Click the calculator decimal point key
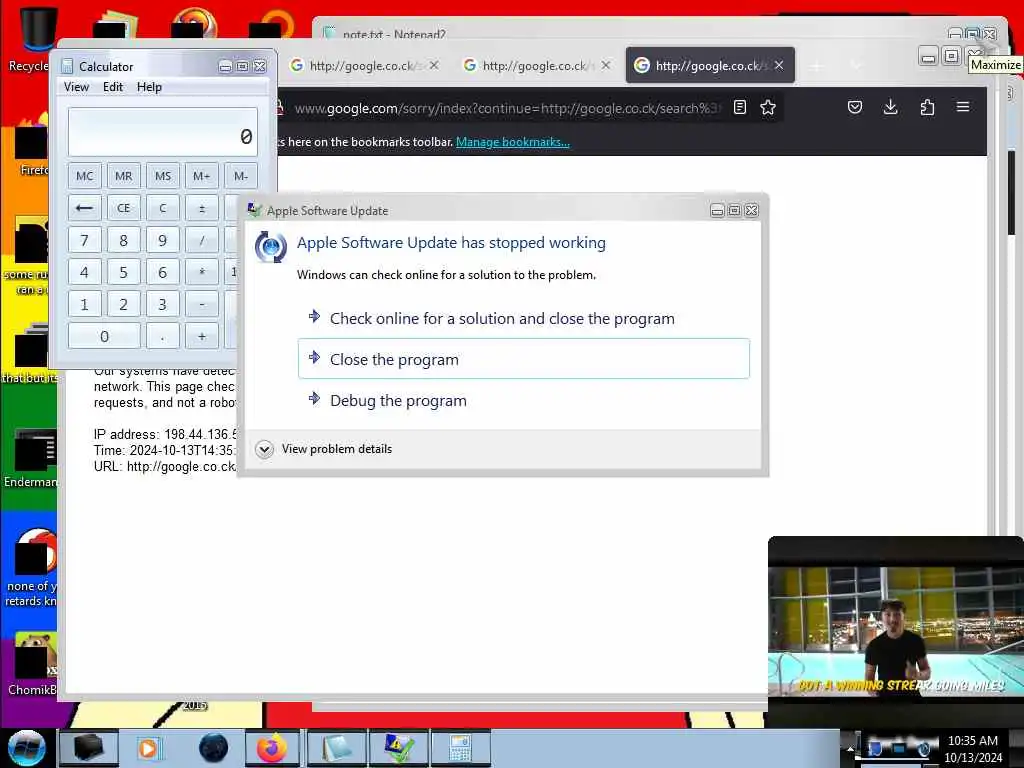Viewport: 1024px width, 768px height. pos(163,336)
